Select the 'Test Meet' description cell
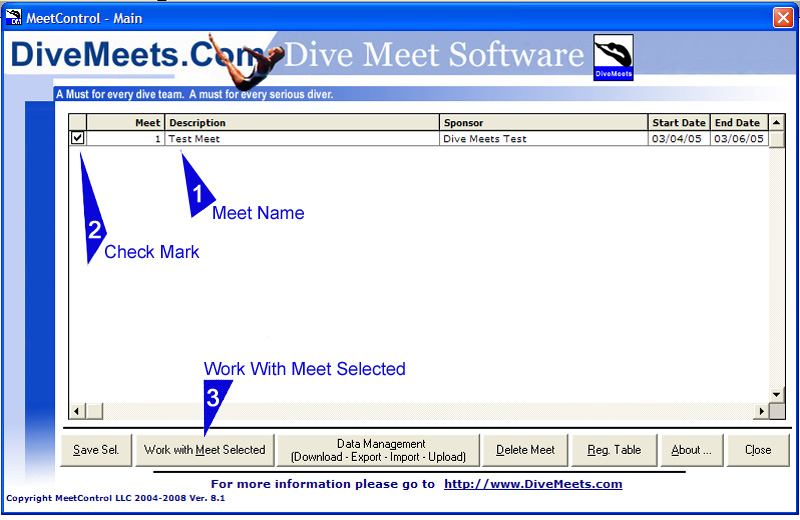 [302, 138]
